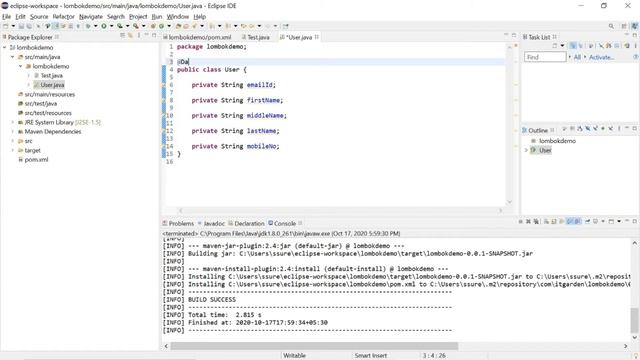640x360 pixels.
Task: Click the console vertical scrollbar down arrow
Action: (x=635, y=338)
